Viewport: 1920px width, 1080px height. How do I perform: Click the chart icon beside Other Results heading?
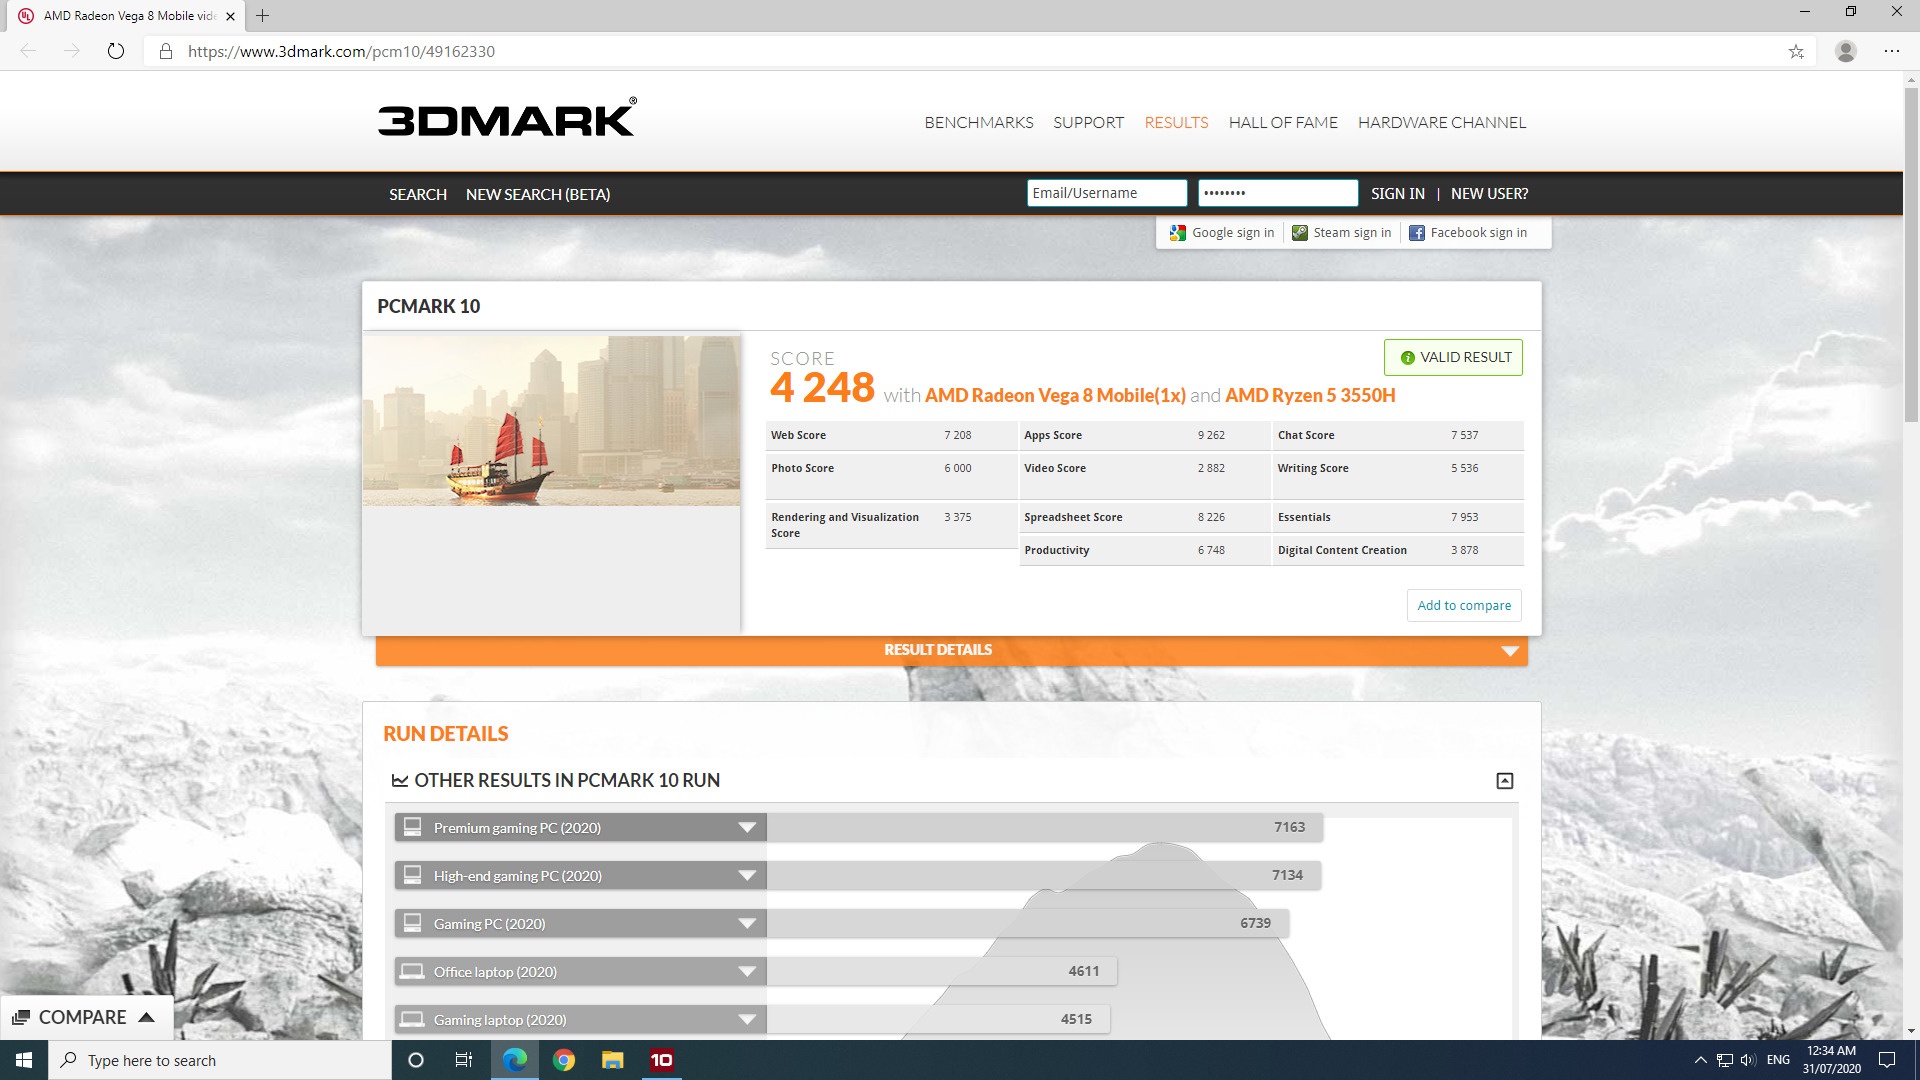pos(400,781)
